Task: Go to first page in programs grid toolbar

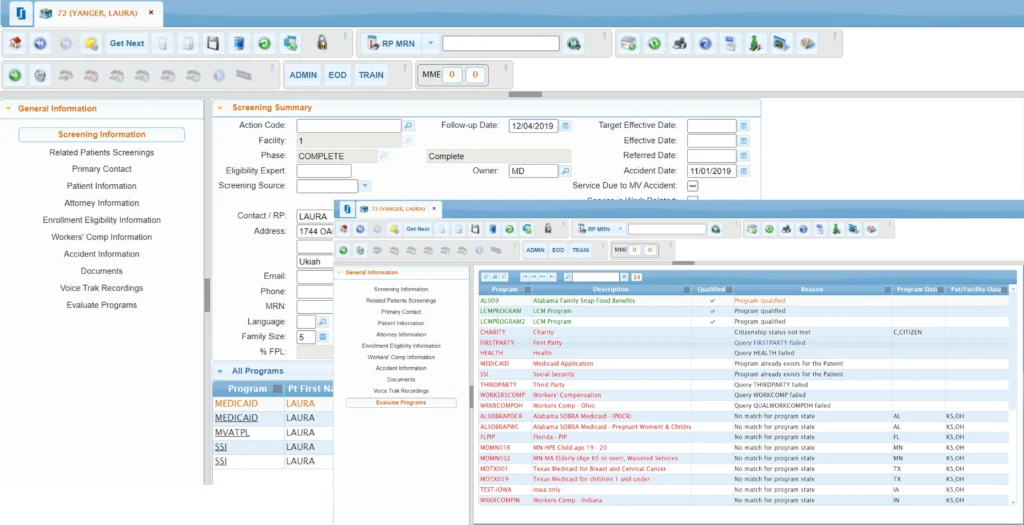Action: (524, 277)
